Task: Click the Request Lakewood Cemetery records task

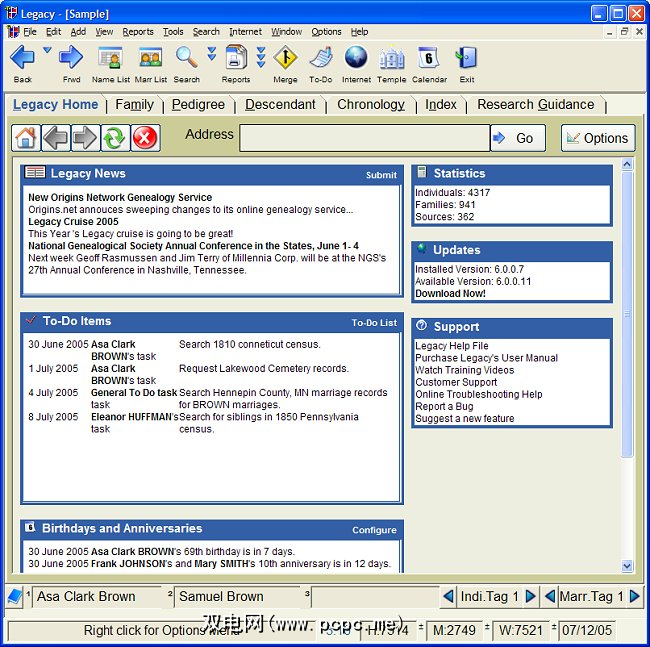Action: tap(264, 368)
